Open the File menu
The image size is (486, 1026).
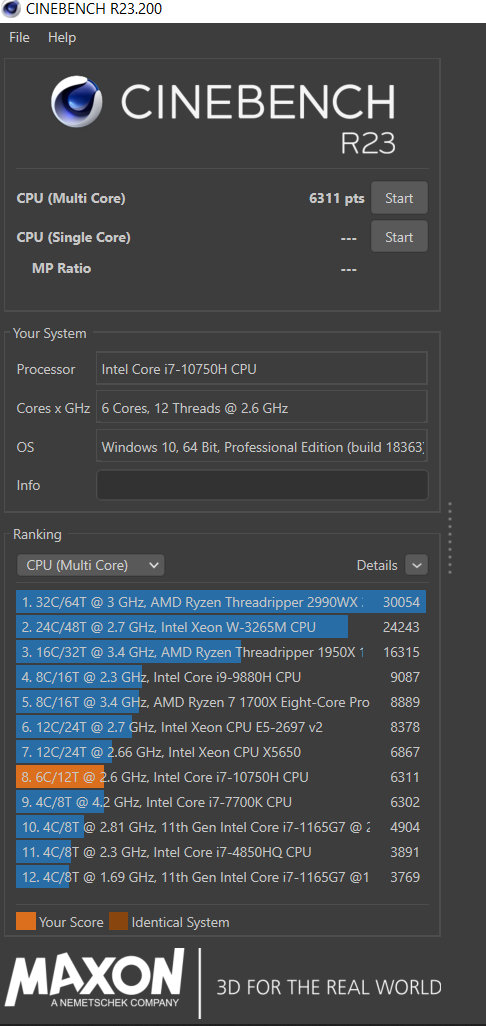coord(19,37)
